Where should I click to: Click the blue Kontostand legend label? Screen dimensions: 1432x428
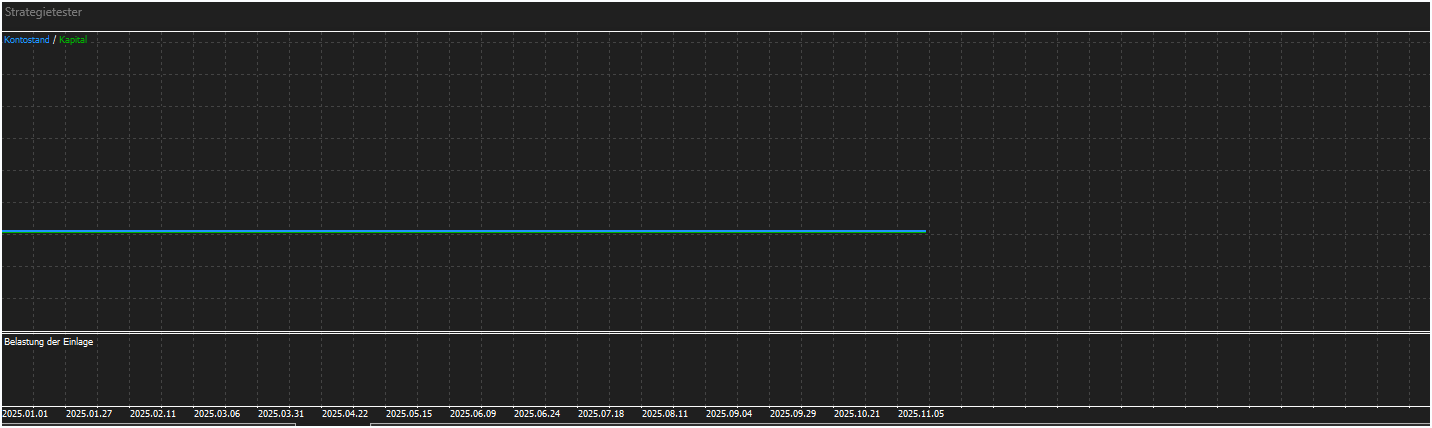(27, 40)
